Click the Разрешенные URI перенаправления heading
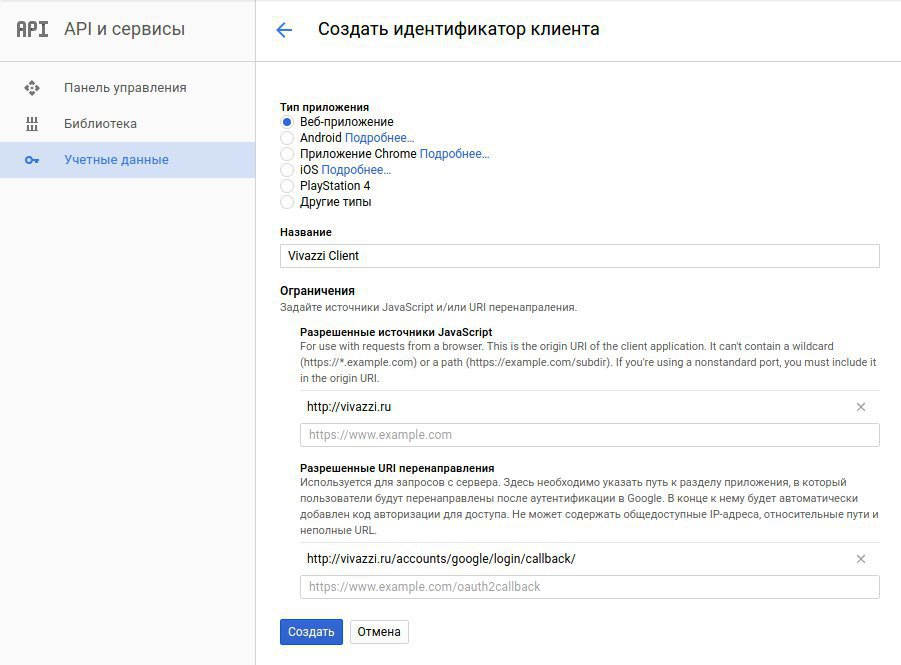Image resolution: width=901 pixels, height=665 pixels. pos(397,468)
